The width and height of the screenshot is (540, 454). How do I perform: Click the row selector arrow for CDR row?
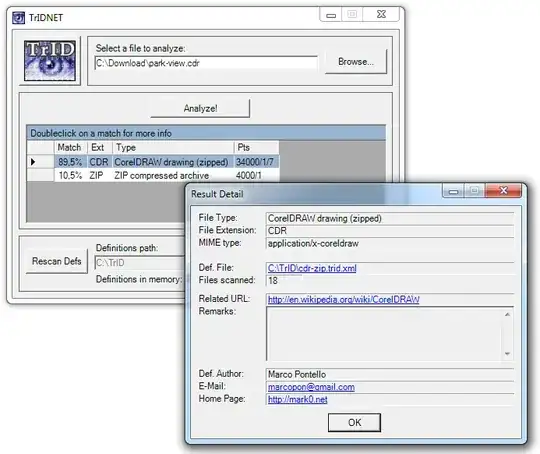tap(33, 162)
